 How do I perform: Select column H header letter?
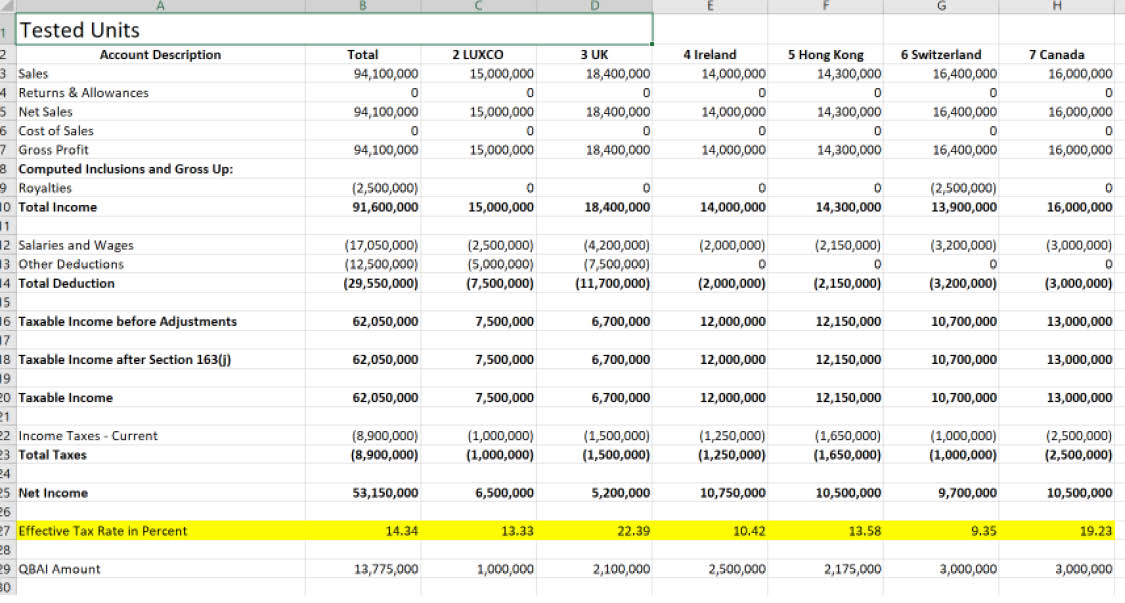[1057, 6]
